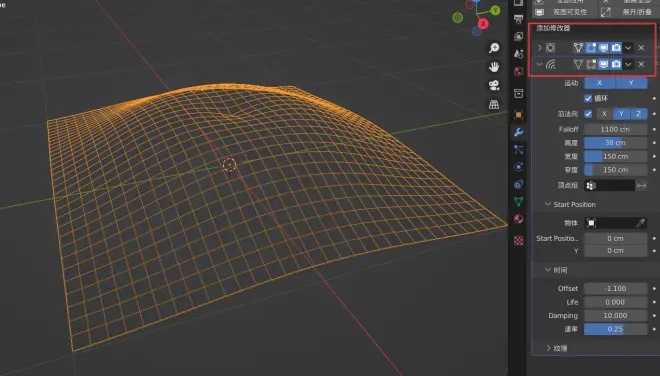Select the hand pan view icon
Image resolution: width=660 pixels, height=376 pixels.
coord(494,67)
